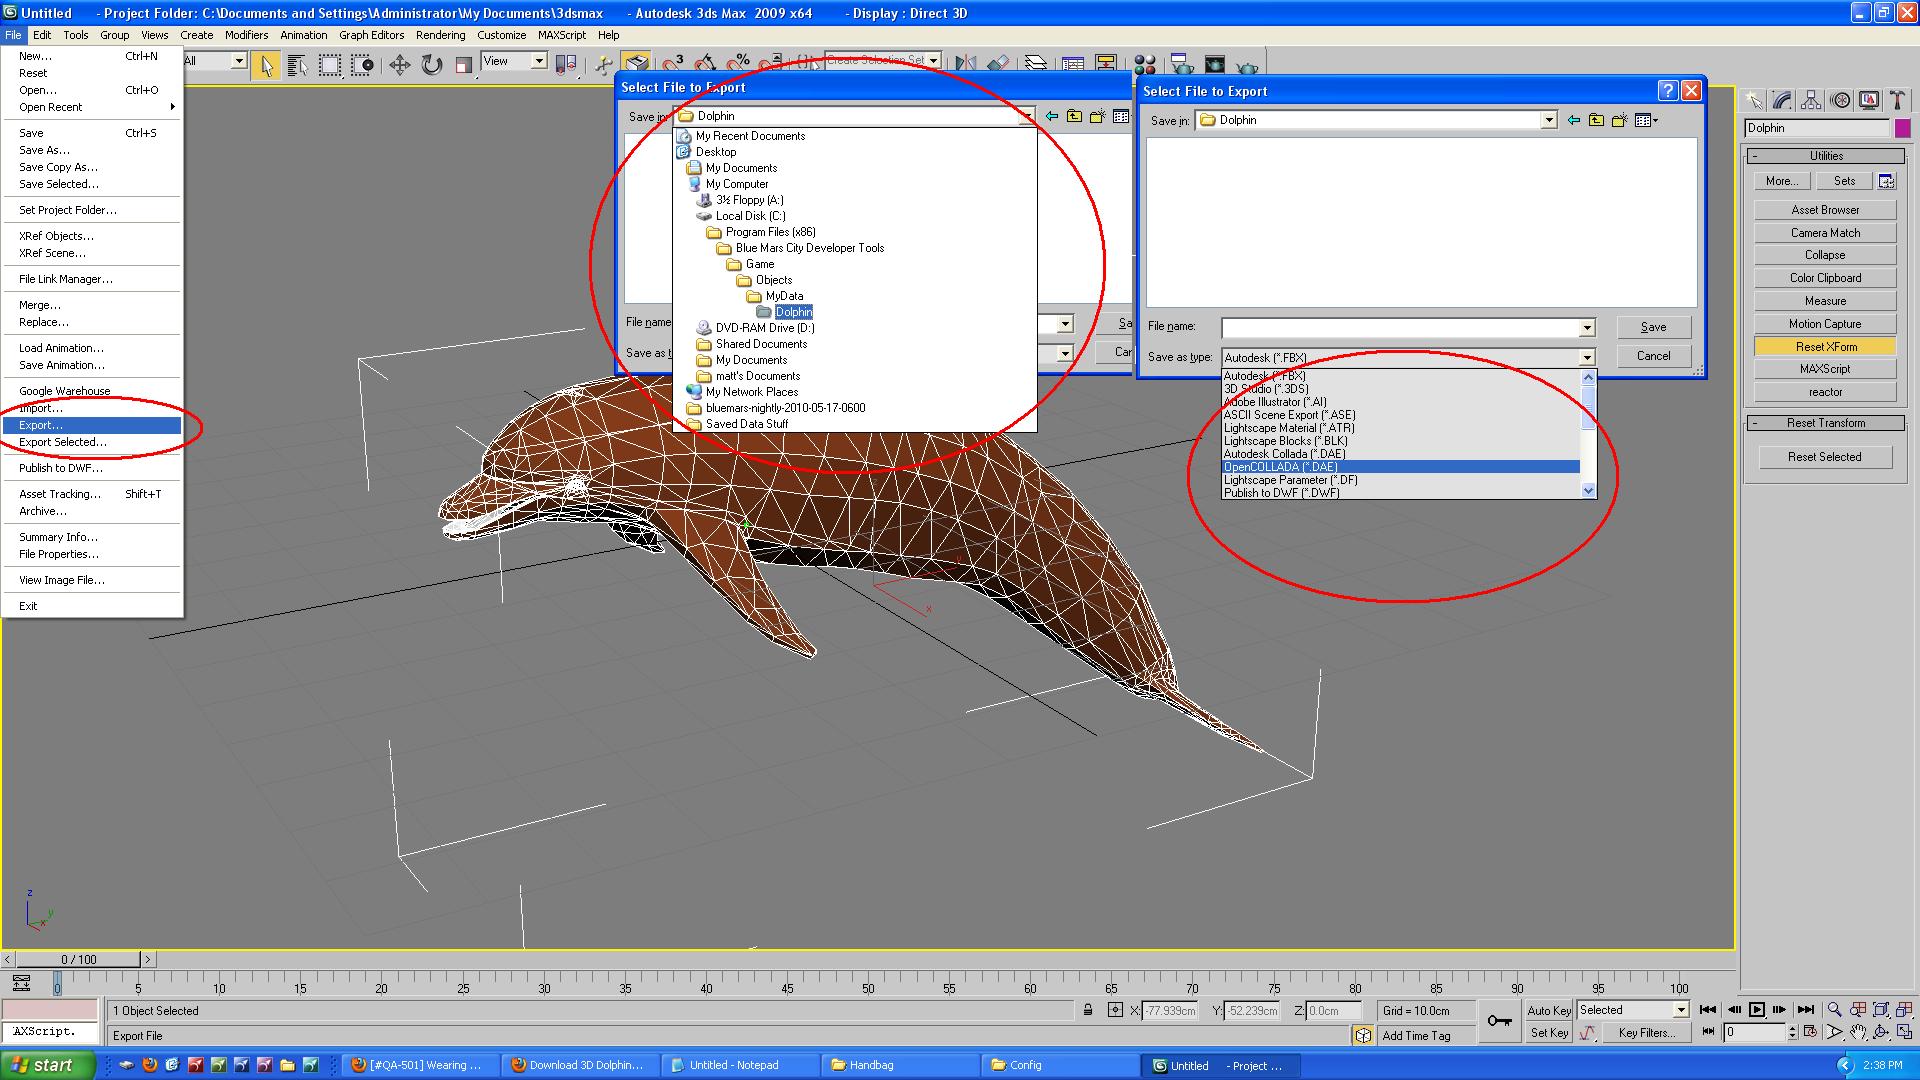
Task: Open the Open Recent submenu
Action: pyautogui.click(x=92, y=107)
